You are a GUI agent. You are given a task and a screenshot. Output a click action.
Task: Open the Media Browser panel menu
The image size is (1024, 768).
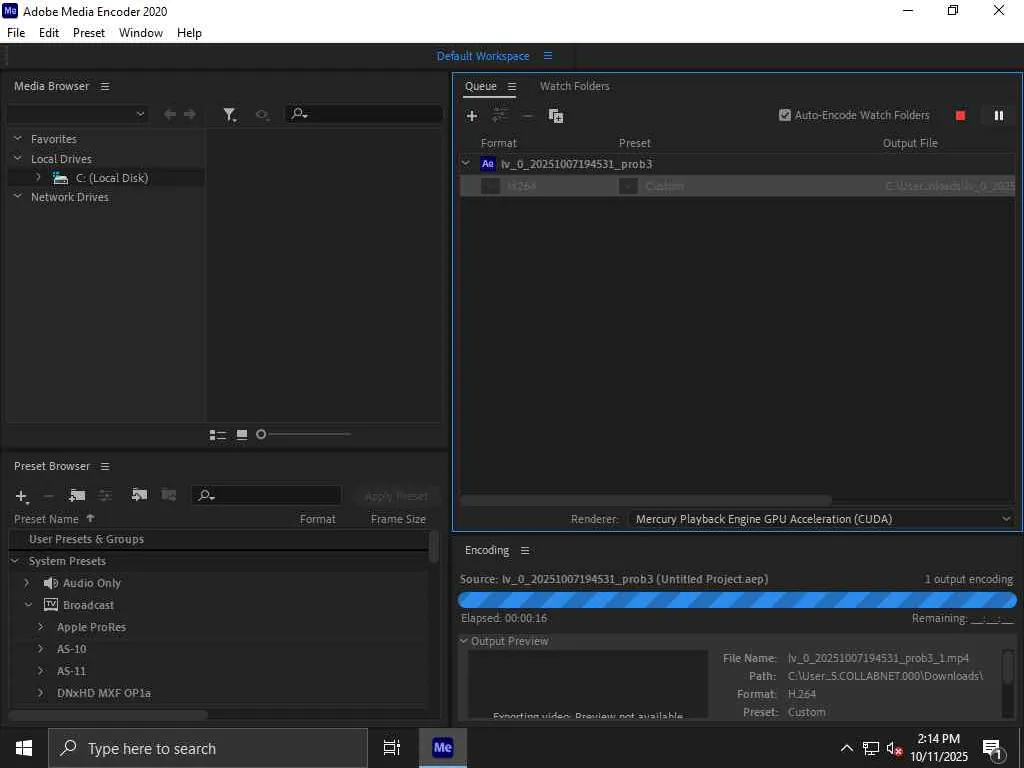(105, 86)
